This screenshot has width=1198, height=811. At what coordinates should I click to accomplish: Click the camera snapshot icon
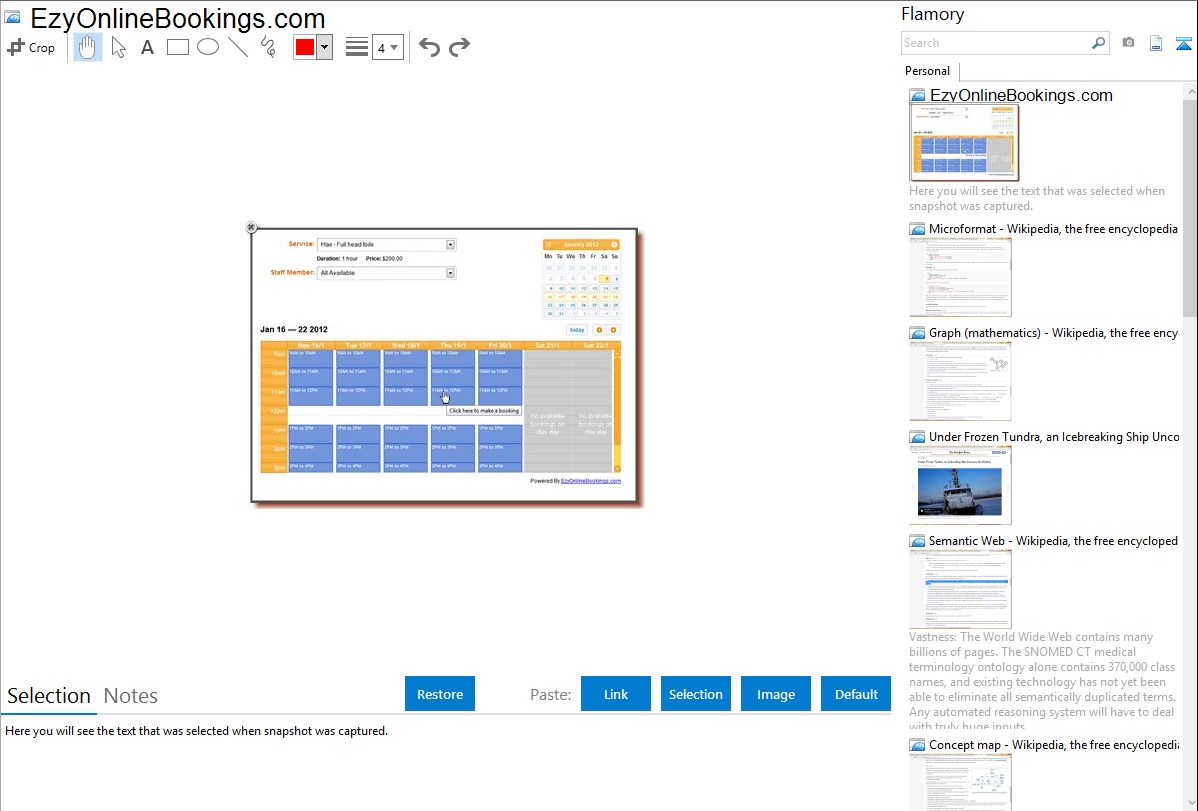pos(1128,43)
